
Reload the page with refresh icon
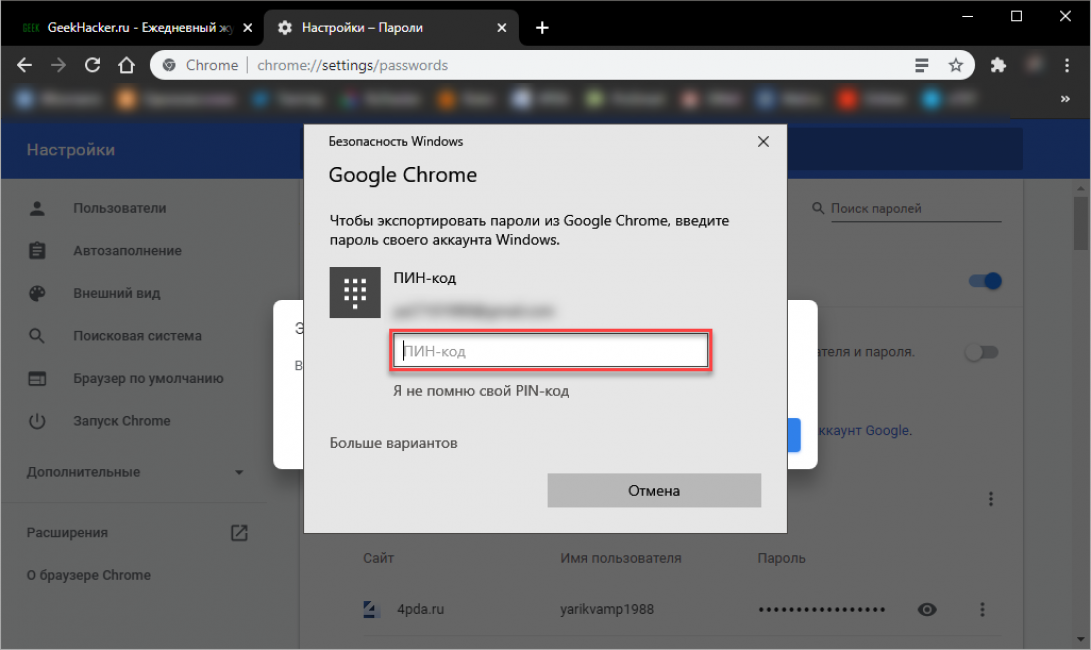(x=93, y=65)
